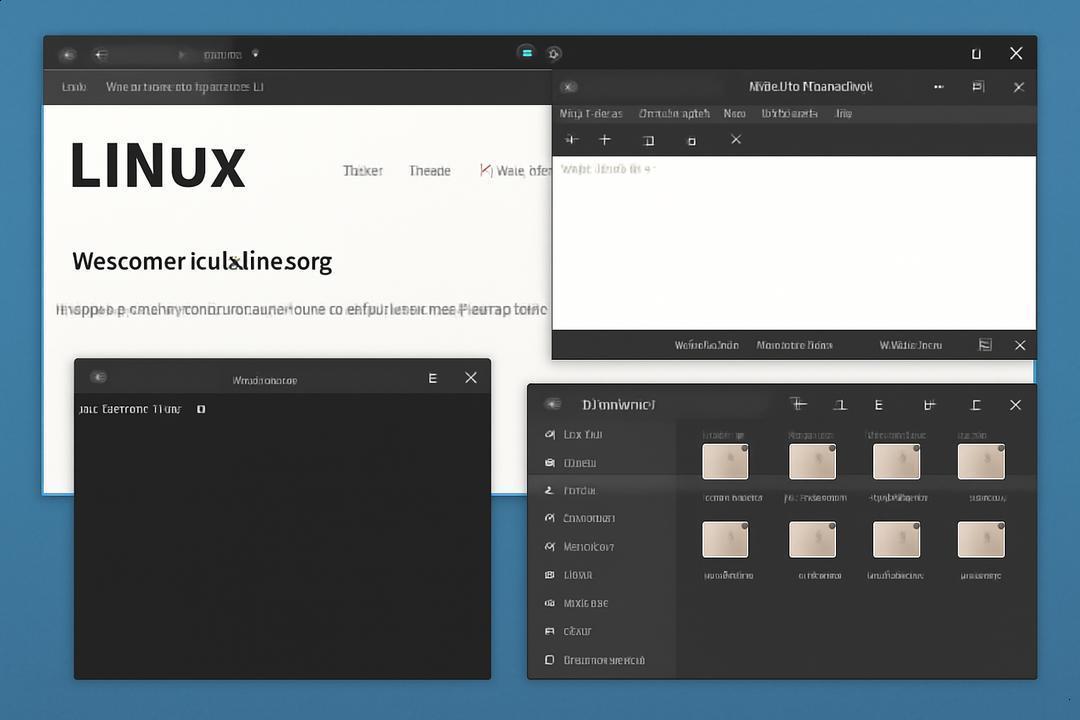Click the E-shaped menu icon in terminal title bar
The image size is (1080, 720).
(433, 378)
